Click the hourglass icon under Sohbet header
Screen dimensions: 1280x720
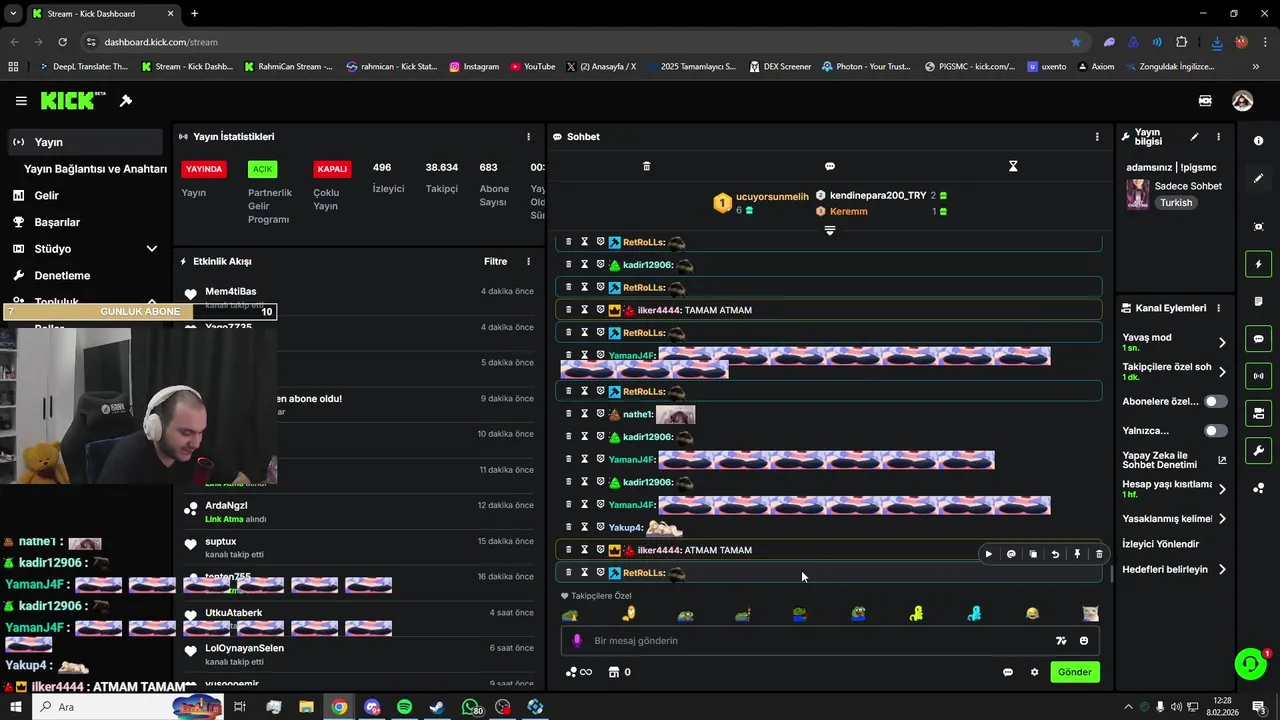pos(1013,166)
